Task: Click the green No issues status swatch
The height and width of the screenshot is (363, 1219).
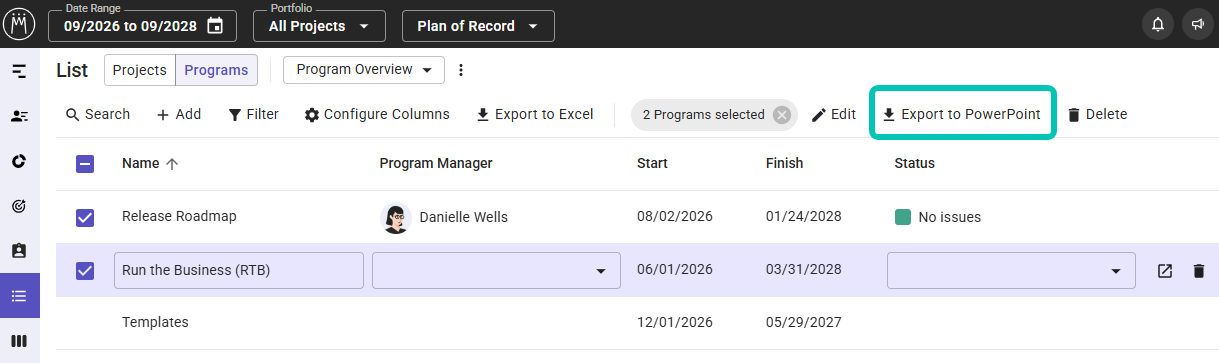Action: pyautogui.click(x=902, y=217)
